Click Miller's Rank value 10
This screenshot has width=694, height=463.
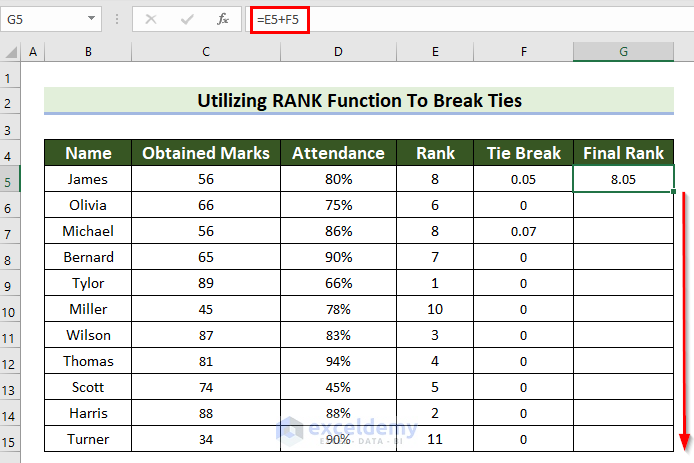pyautogui.click(x=435, y=309)
